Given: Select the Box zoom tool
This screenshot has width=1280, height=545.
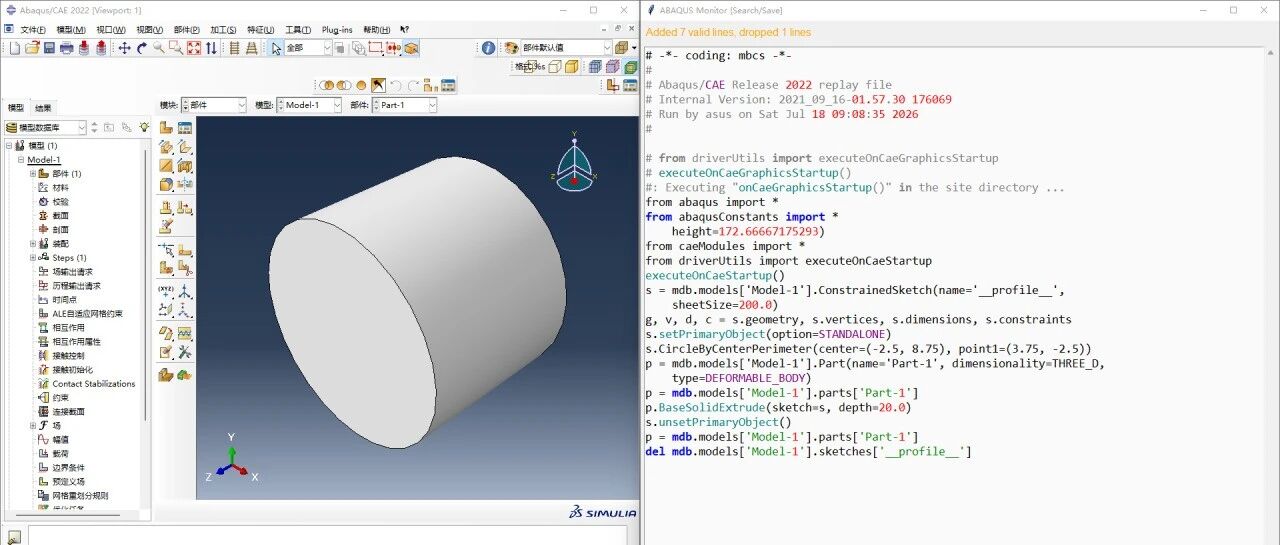Looking at the screenshot, I should [x=176, y=48].
